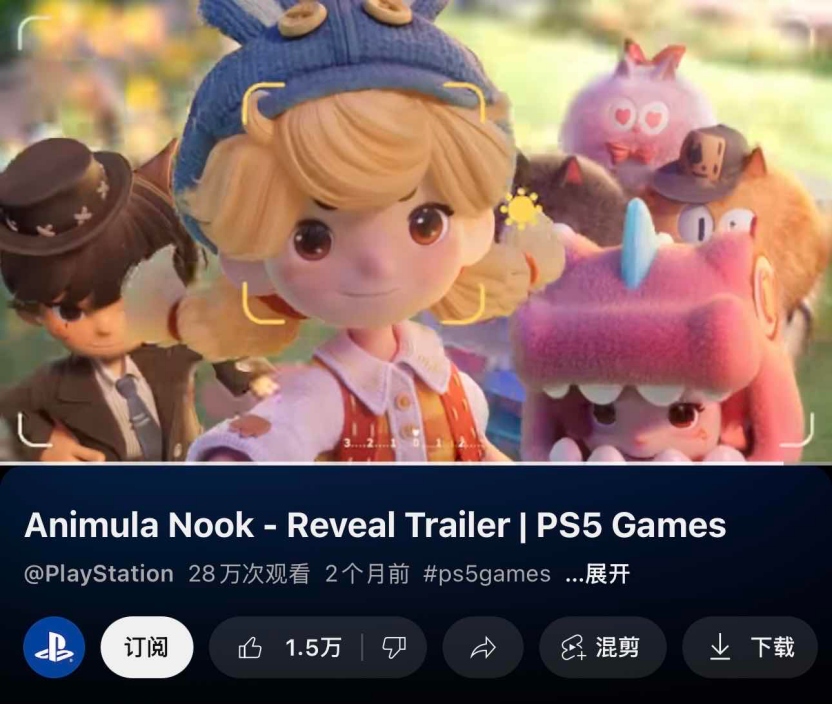The image size is (832, 704).
Task: Click the video progress bar below player
Action: tap(416, 463)
